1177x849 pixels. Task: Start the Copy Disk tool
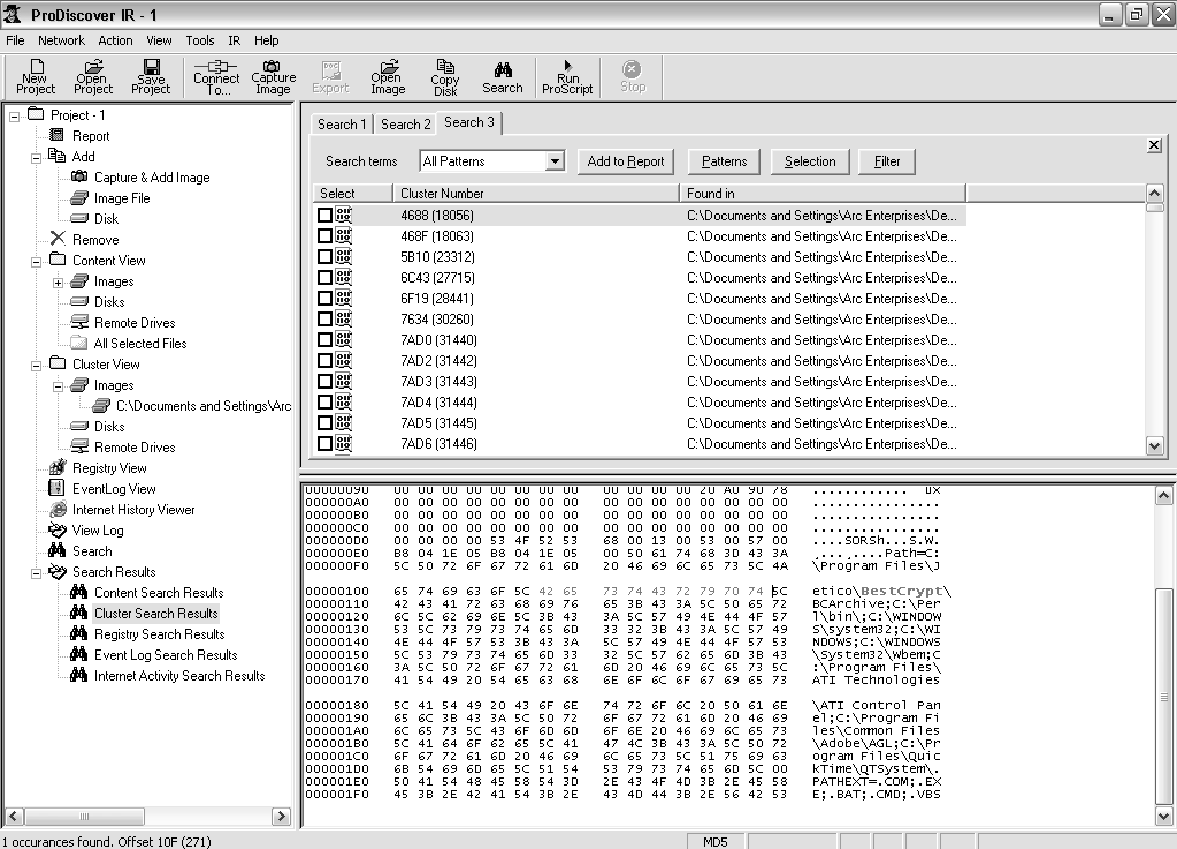(444, 77)
